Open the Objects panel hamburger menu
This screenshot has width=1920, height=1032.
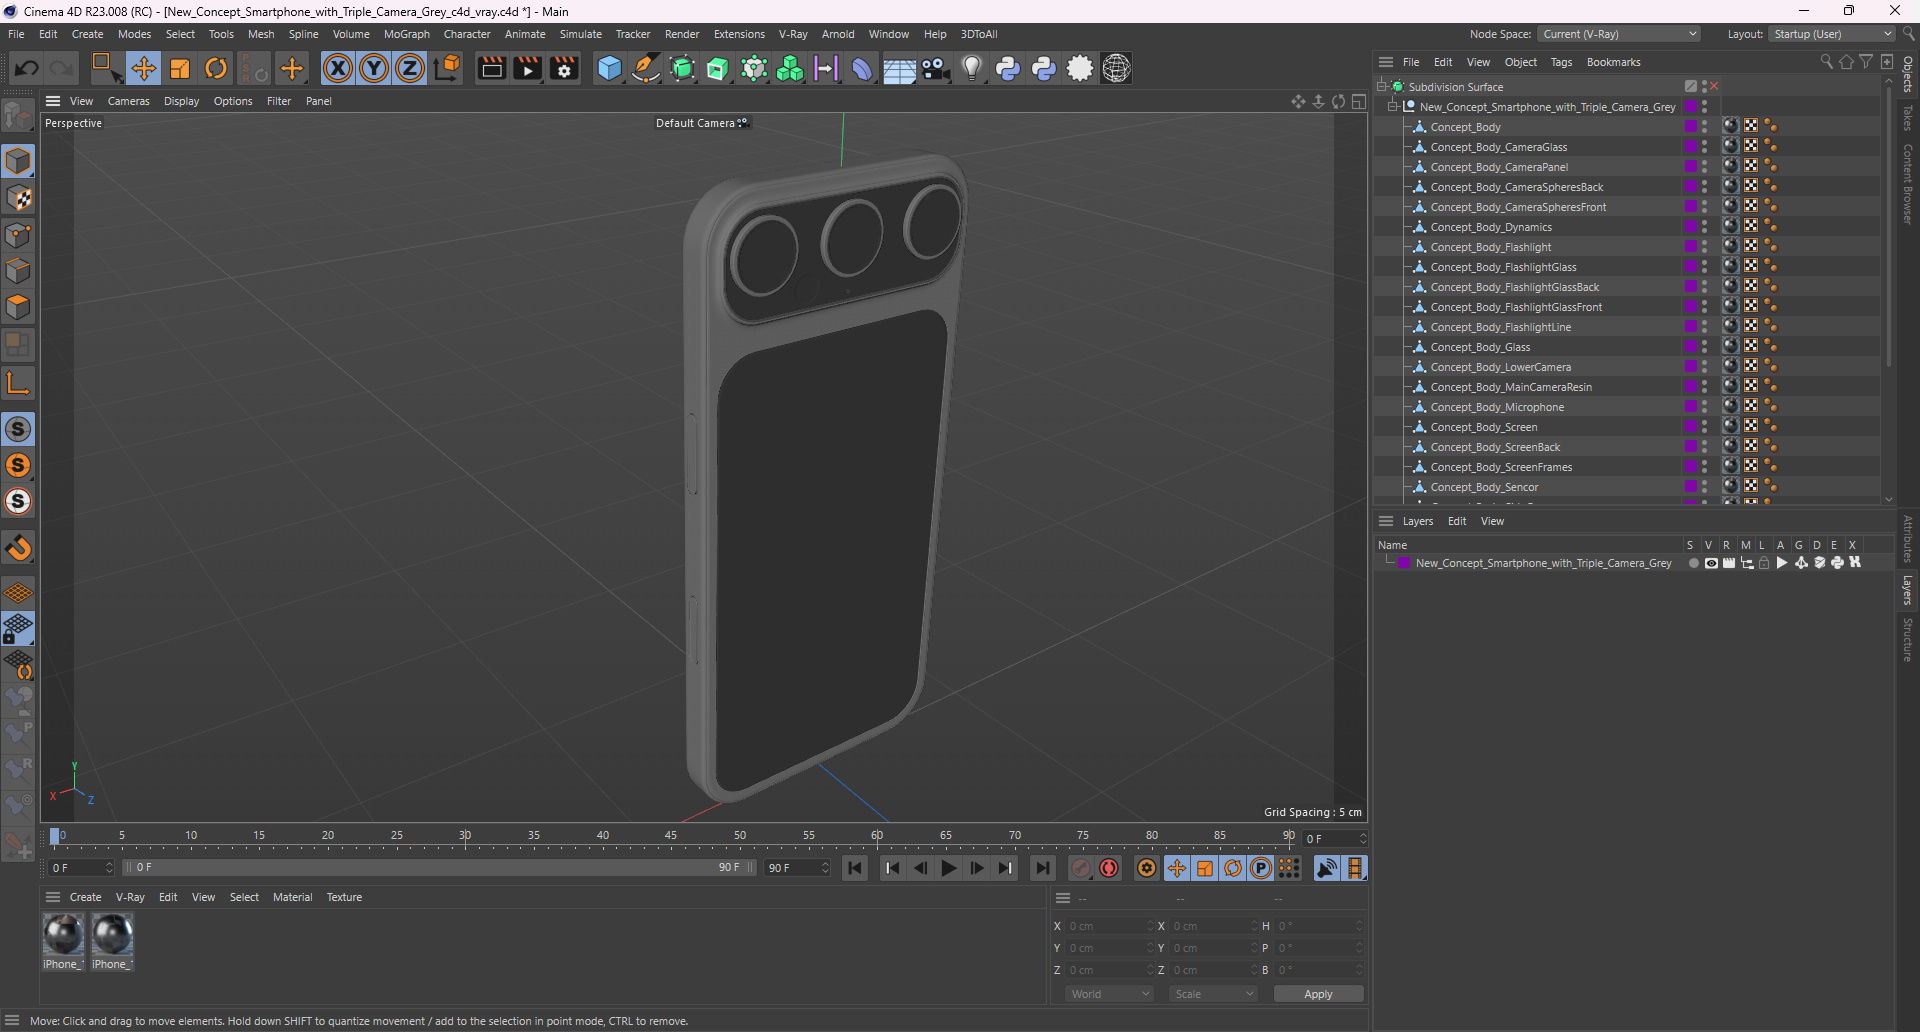[1386, 62]
